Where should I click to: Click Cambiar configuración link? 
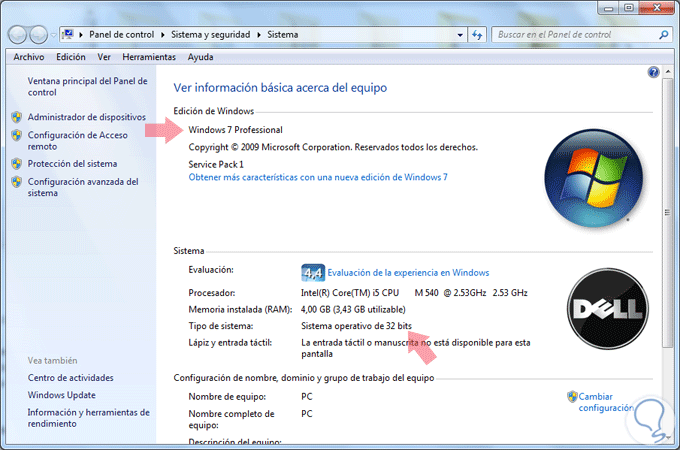[606, 402]
